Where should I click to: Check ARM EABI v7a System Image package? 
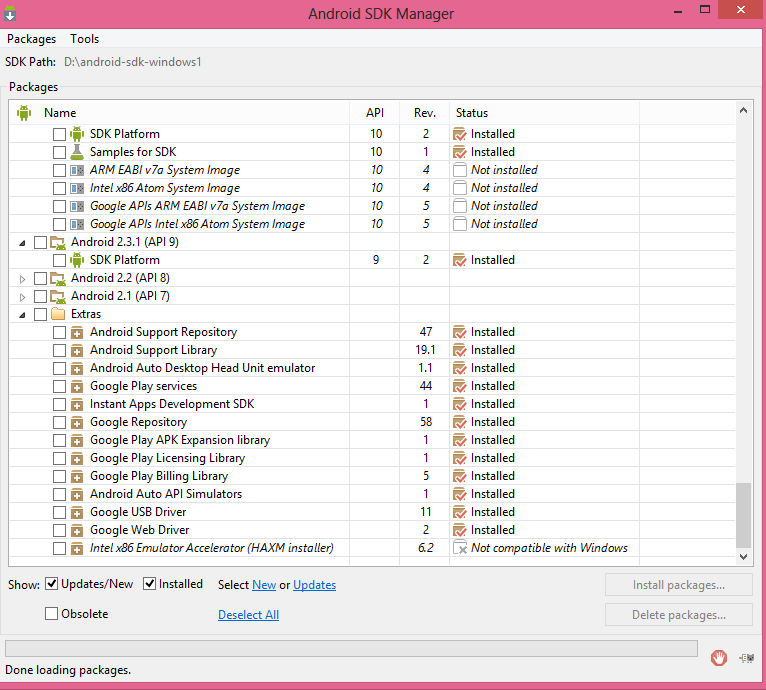coord(59,171)
